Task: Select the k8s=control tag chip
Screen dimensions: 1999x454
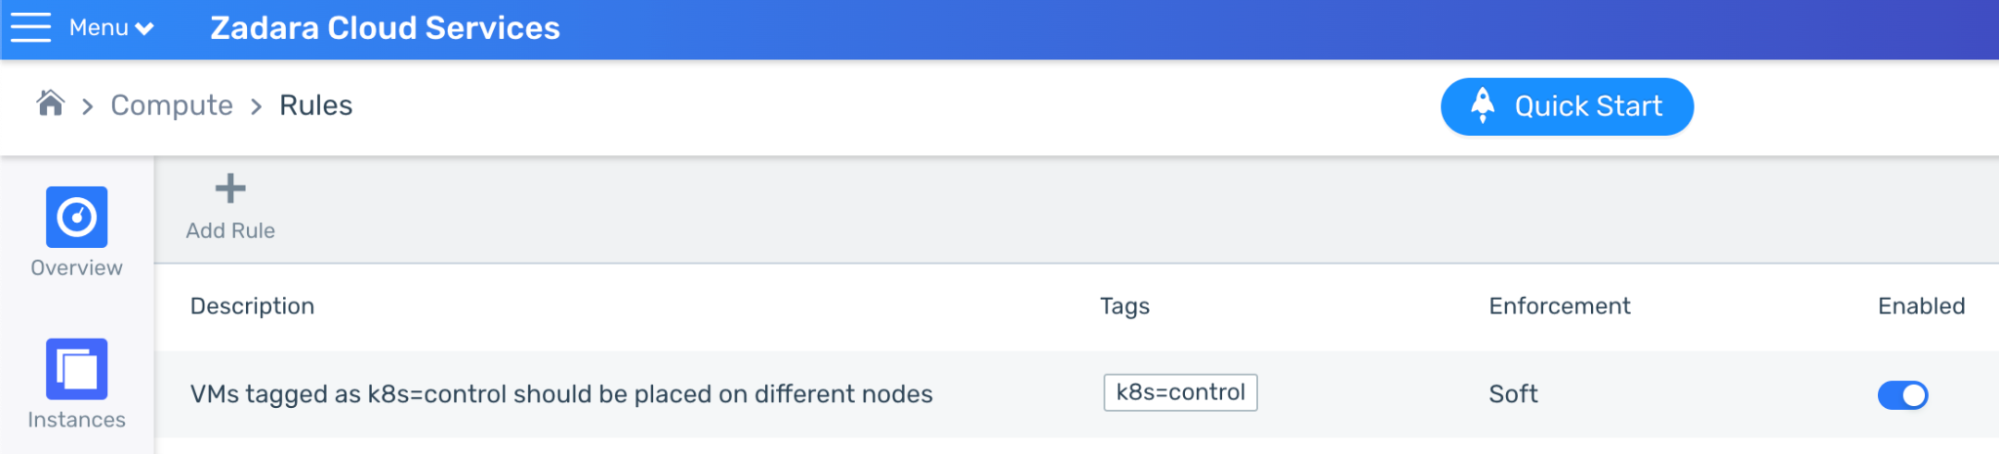Action: click(1180, 392)
